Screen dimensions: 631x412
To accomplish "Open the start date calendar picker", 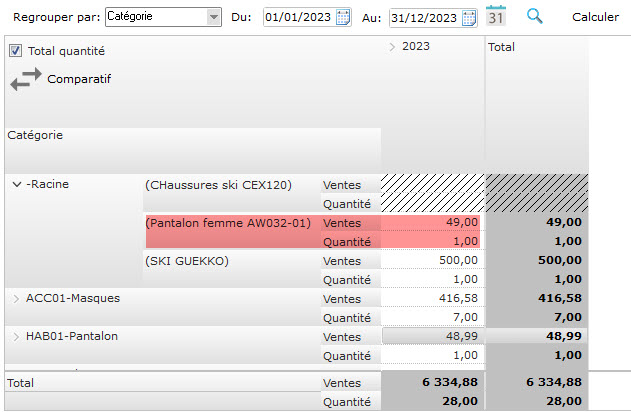I will (x=343, y=18).
